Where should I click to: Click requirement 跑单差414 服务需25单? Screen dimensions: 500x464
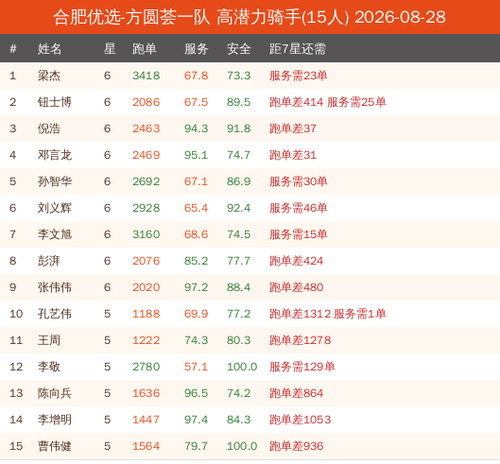(x=328, y=102)
